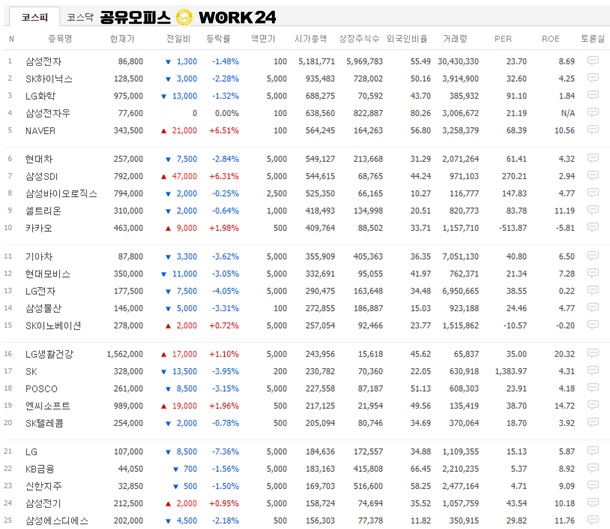Click the 거래량 column header
Image resolution: width=610 pixels, height=529 pixels.
click(x=455, y=39)
